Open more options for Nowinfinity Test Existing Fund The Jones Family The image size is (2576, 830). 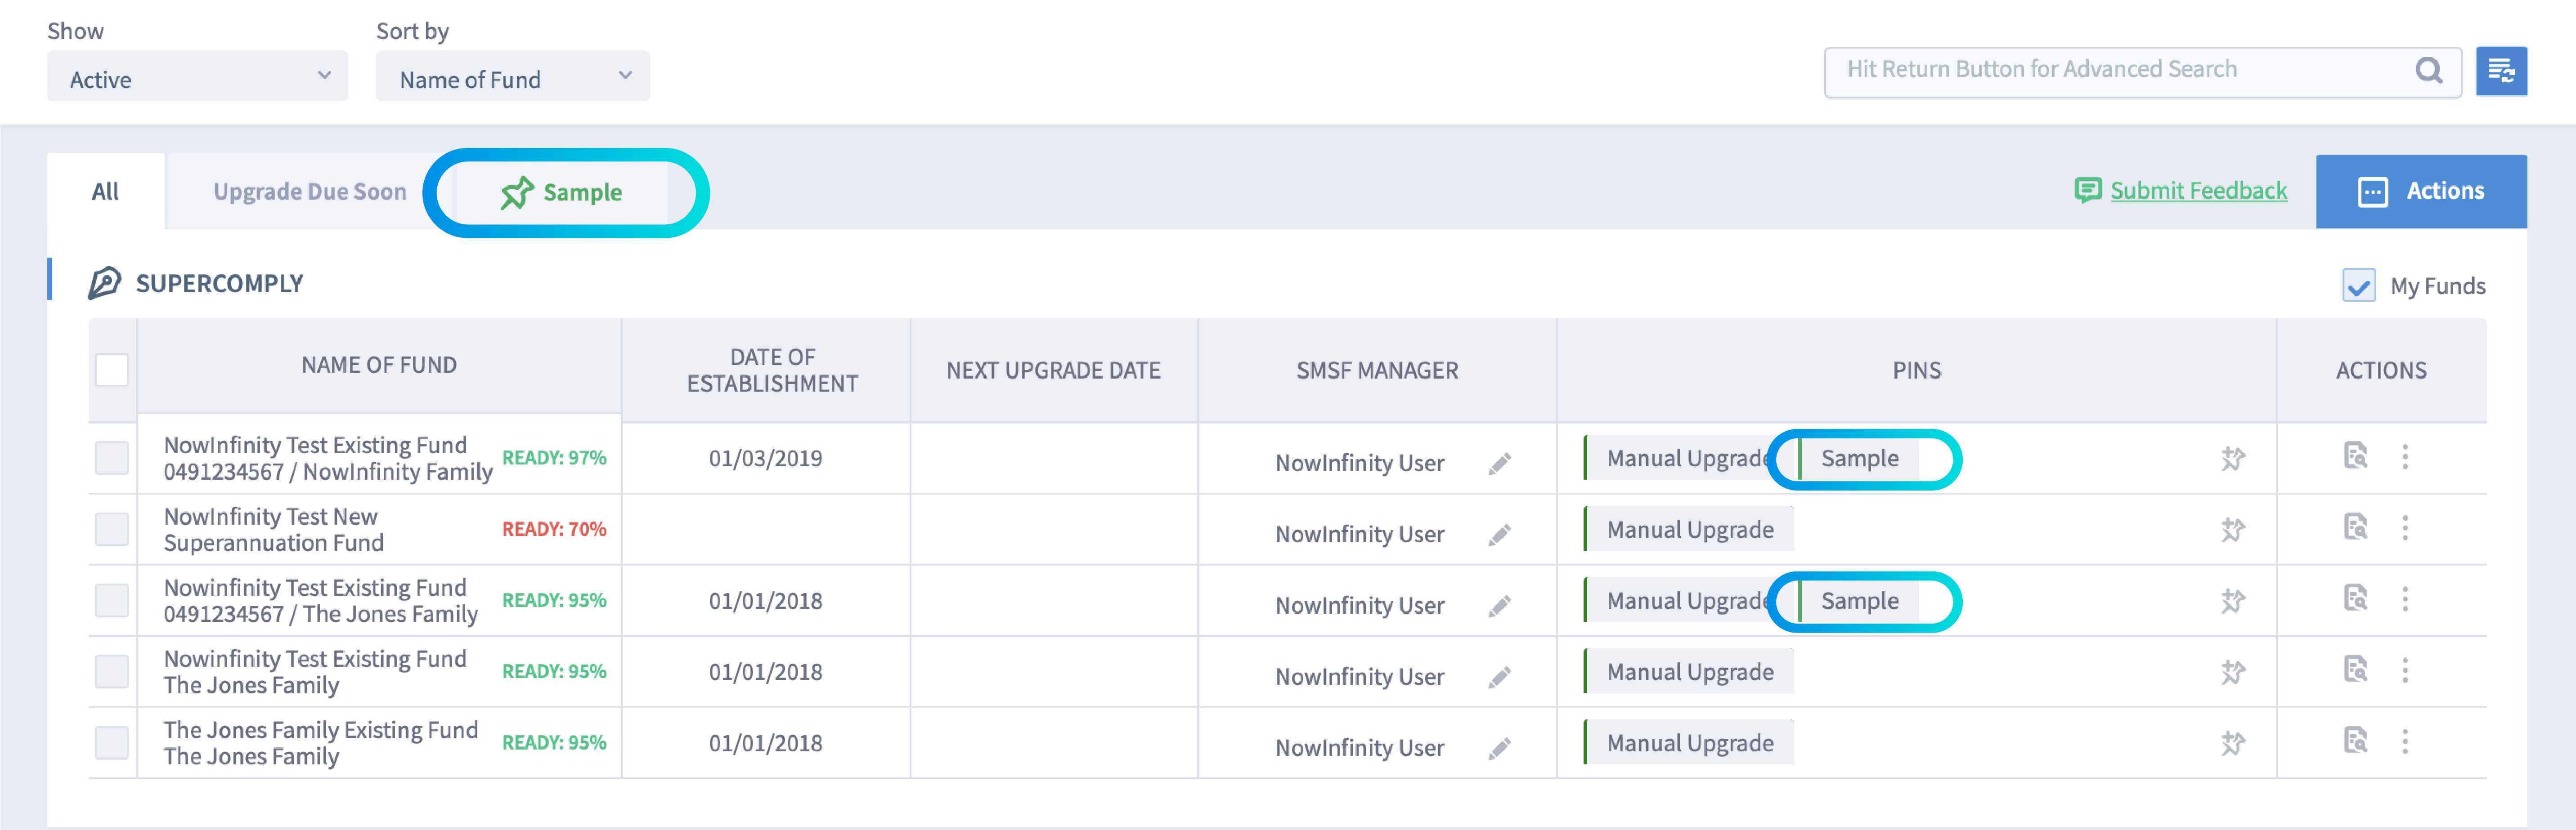point(2405,670)
